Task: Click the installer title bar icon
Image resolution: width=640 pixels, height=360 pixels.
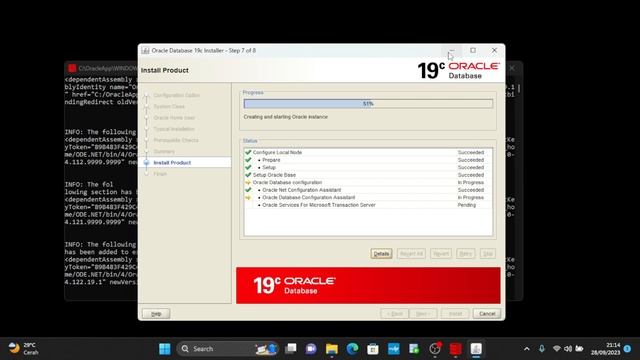Action: coord(145,51)
